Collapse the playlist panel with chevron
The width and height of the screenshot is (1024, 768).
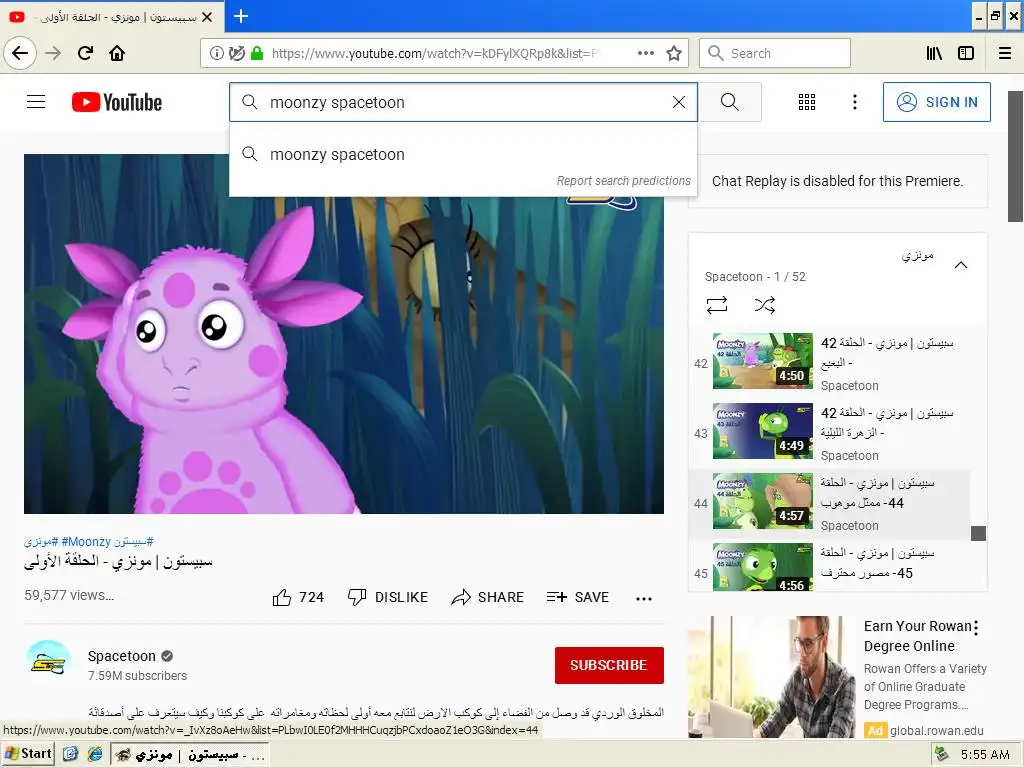(961, 265)
